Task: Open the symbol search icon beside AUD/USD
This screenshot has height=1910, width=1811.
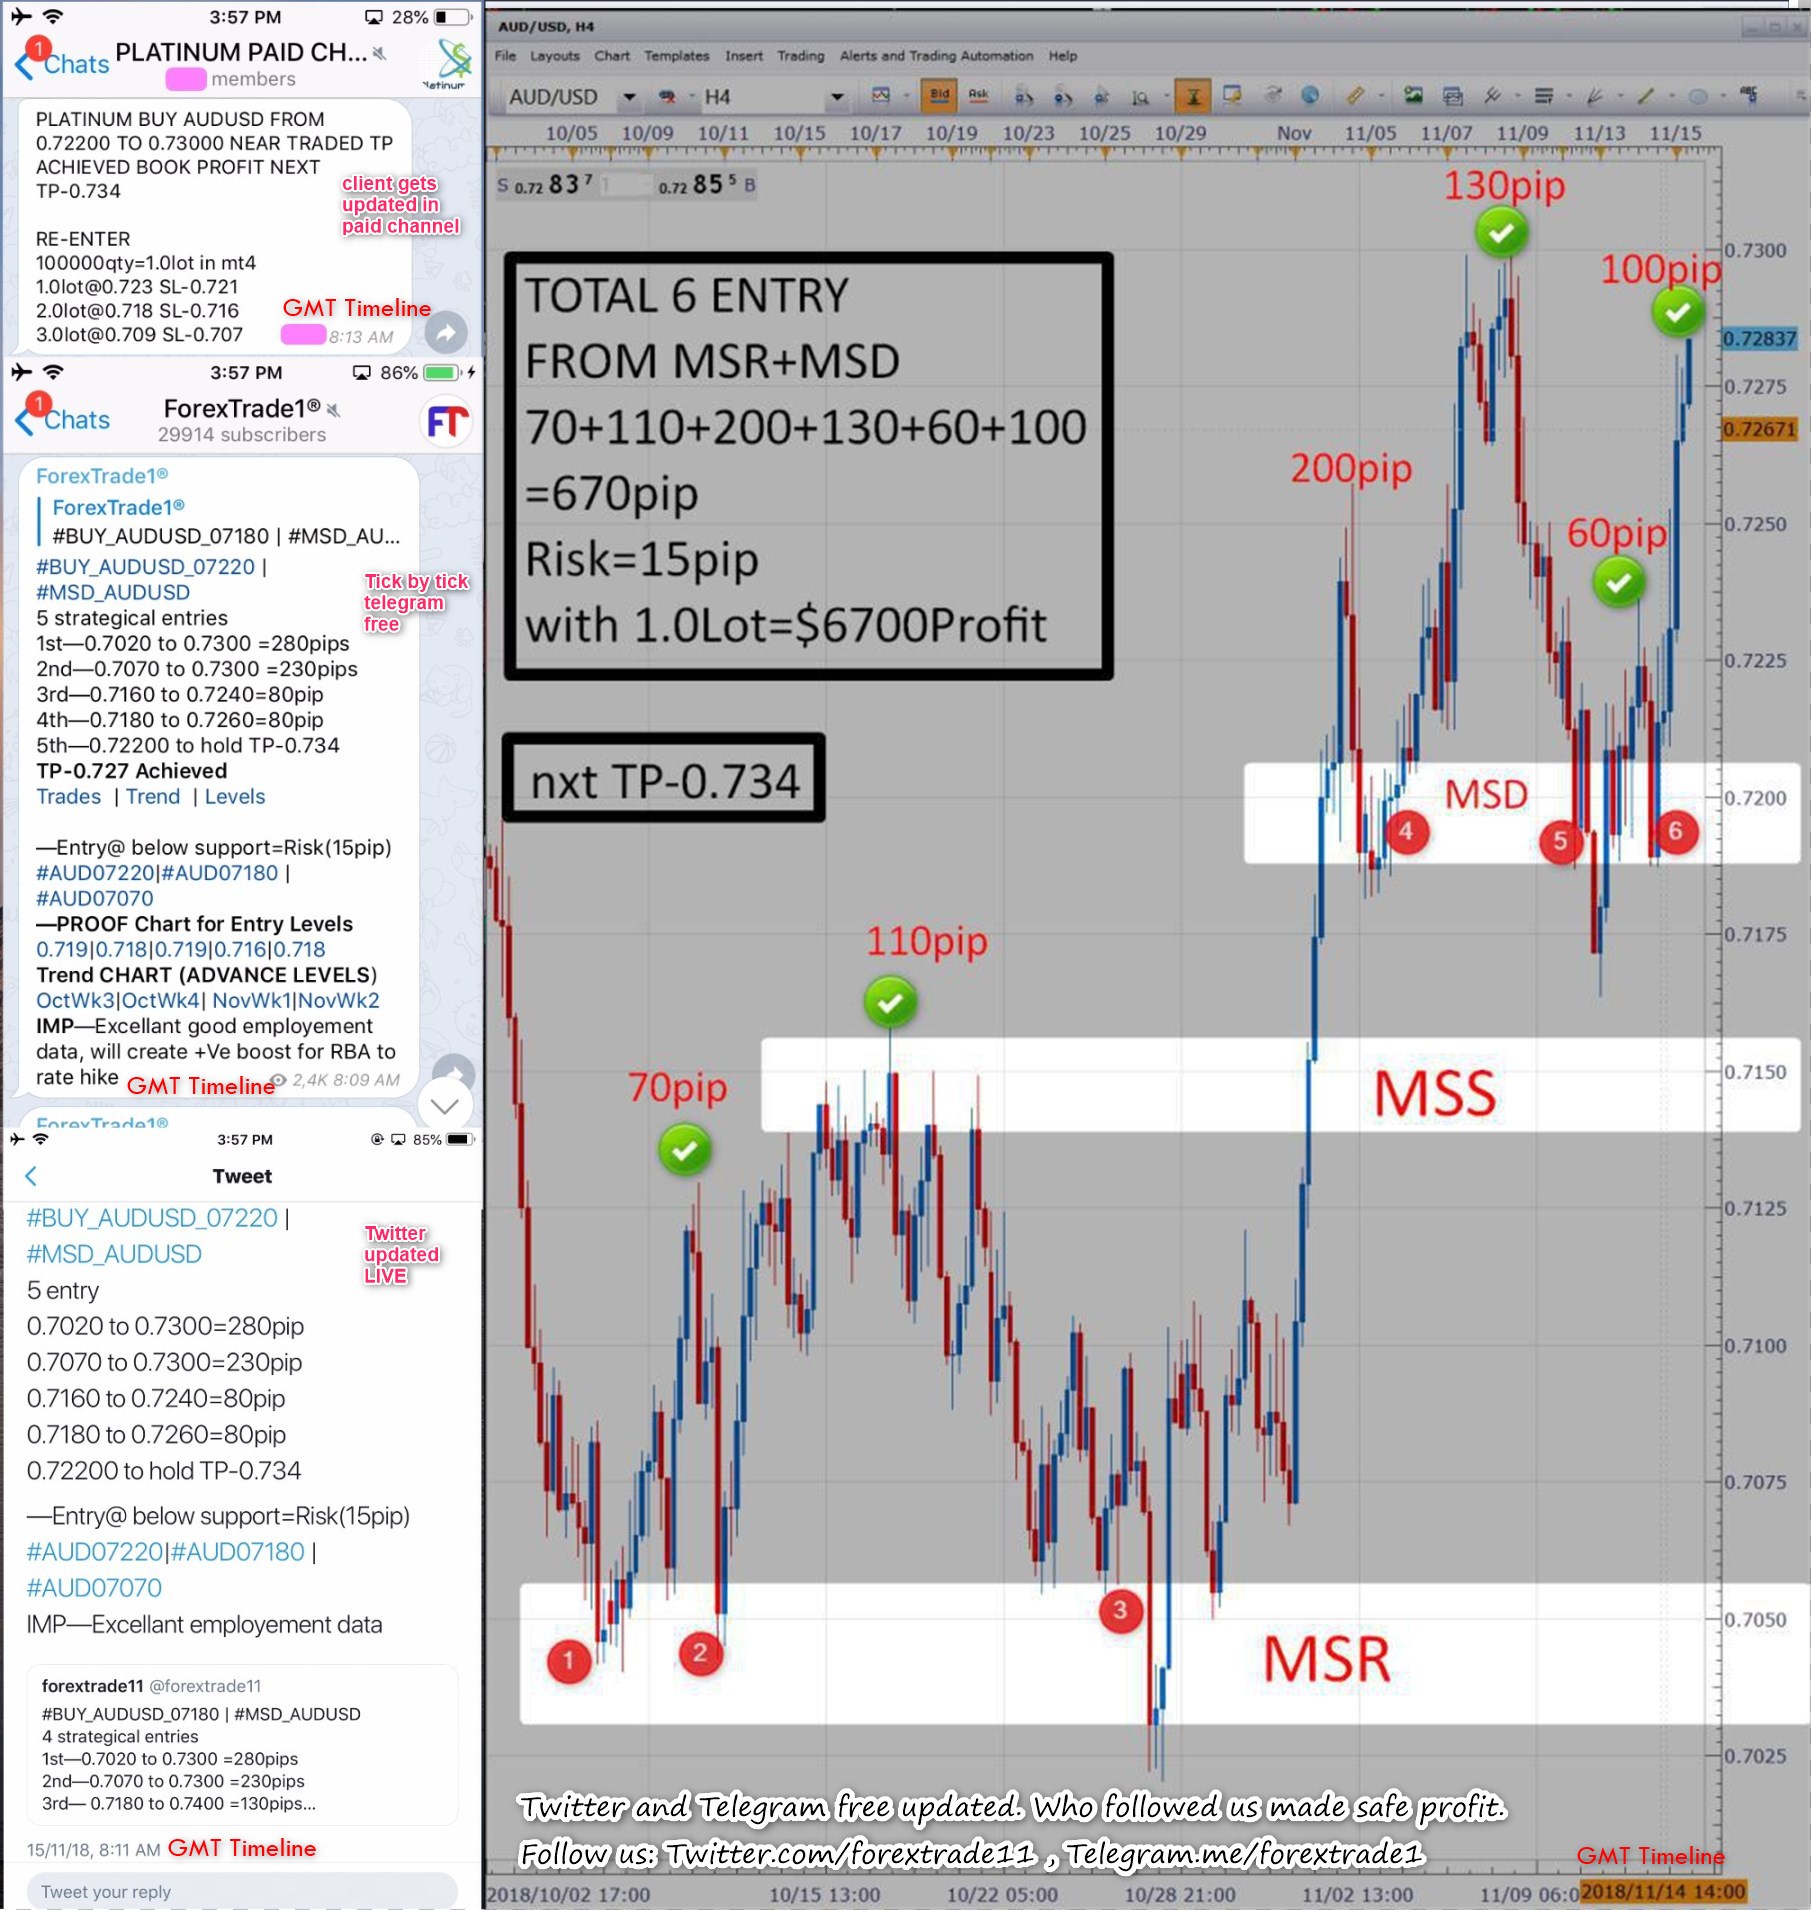Action: click(666, 97)
